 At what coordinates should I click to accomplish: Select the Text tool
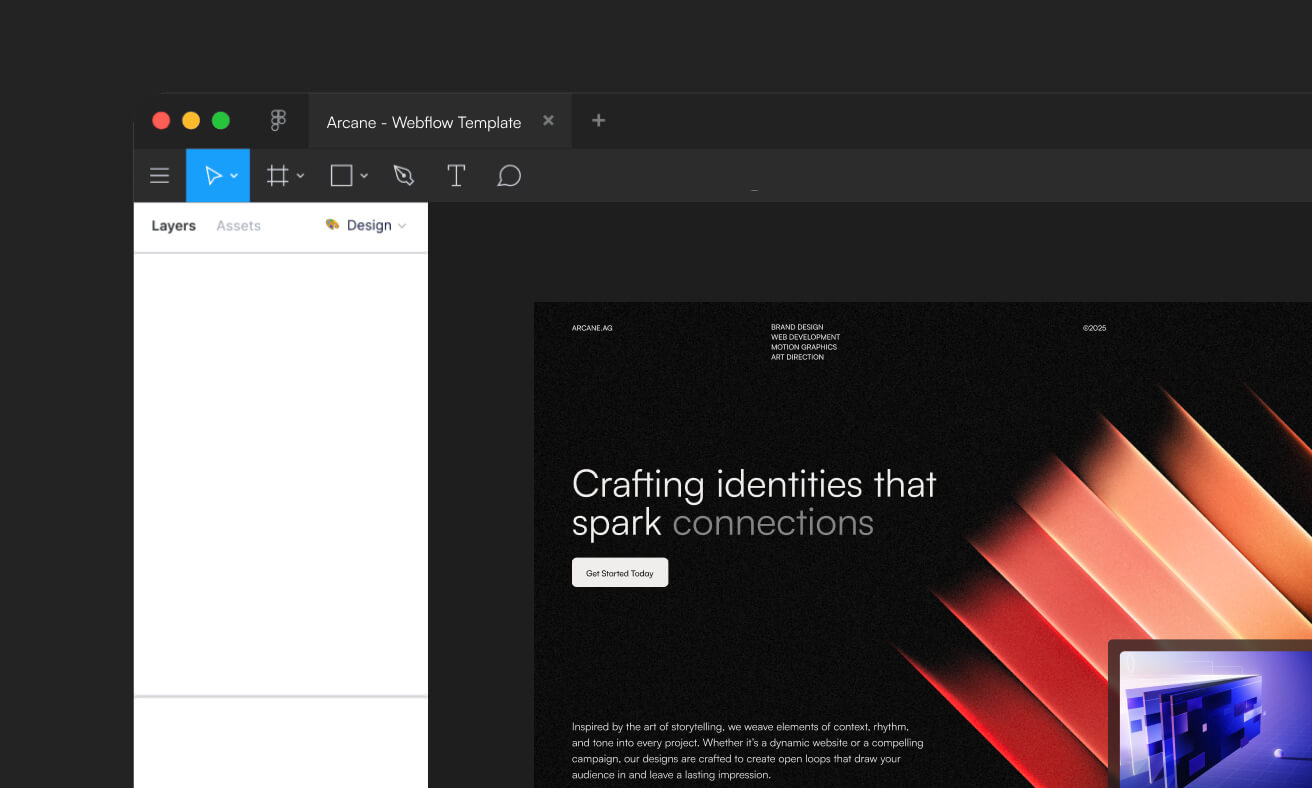(x=456, y=175)
